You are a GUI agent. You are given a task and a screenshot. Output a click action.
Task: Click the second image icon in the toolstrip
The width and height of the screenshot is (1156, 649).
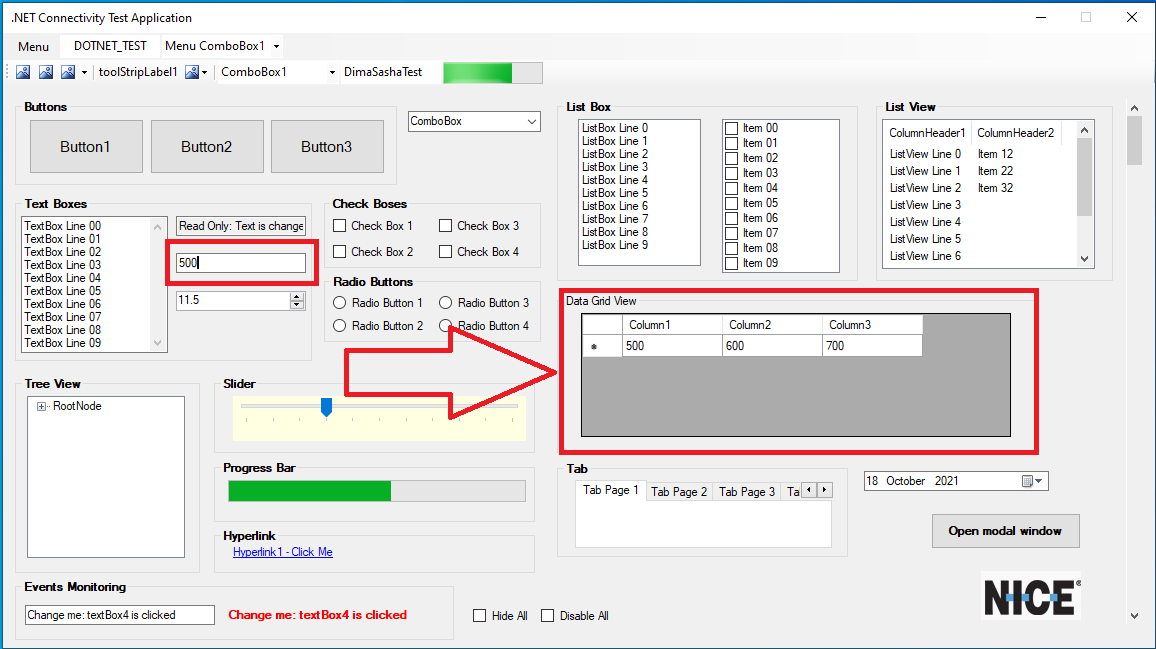[x=46, y=72]
